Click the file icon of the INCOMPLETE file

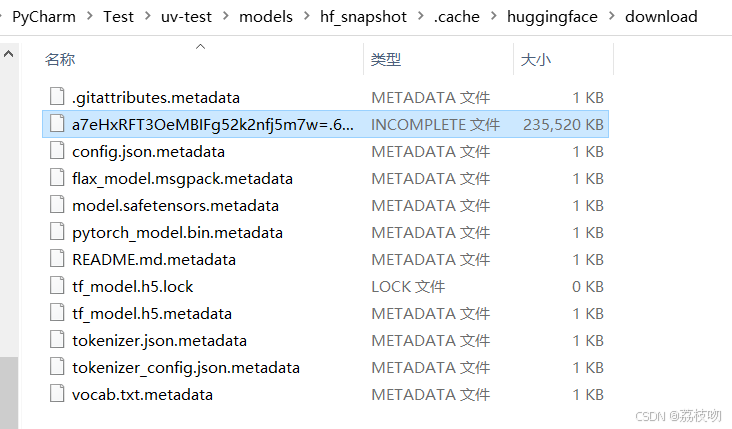(57, 124)
